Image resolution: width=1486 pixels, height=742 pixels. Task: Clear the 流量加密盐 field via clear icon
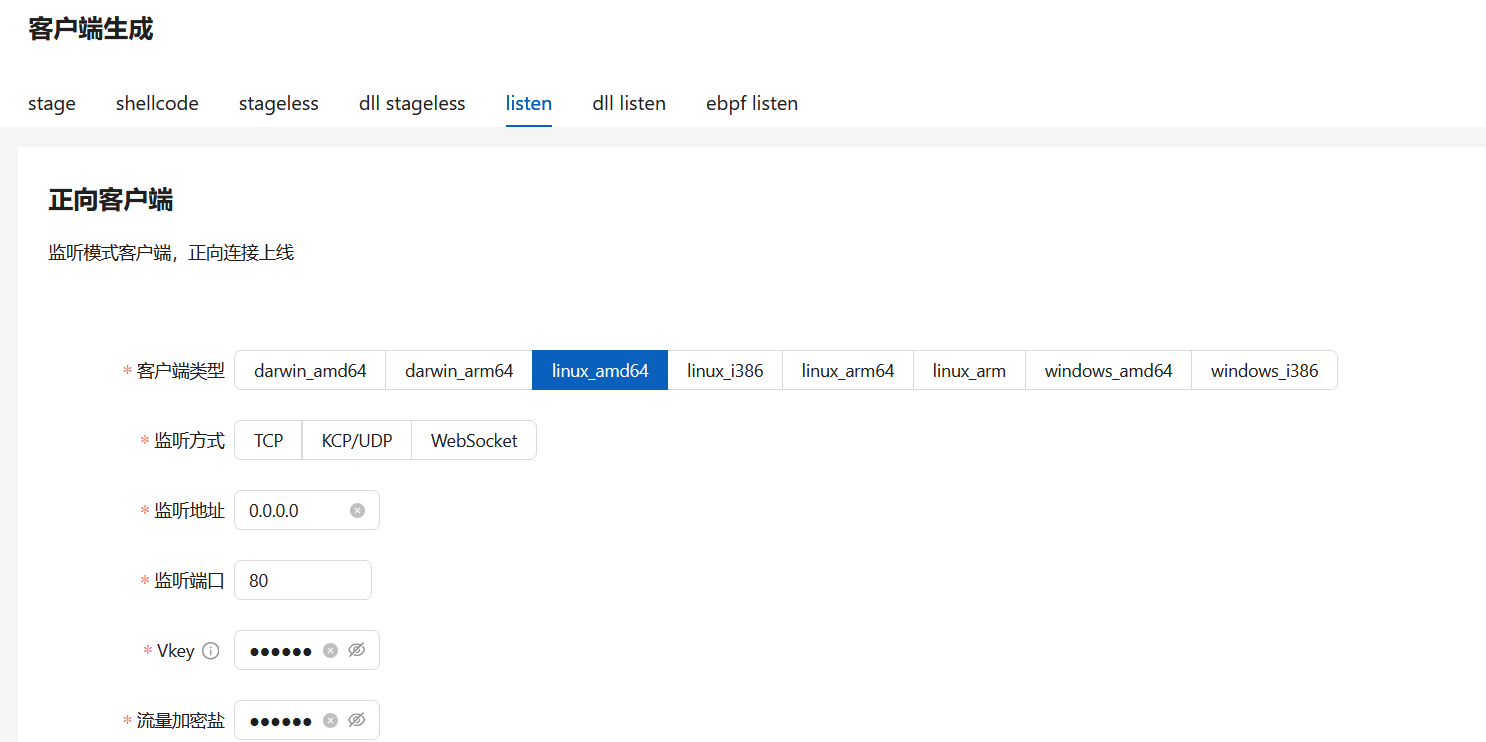tap(330, 720)
